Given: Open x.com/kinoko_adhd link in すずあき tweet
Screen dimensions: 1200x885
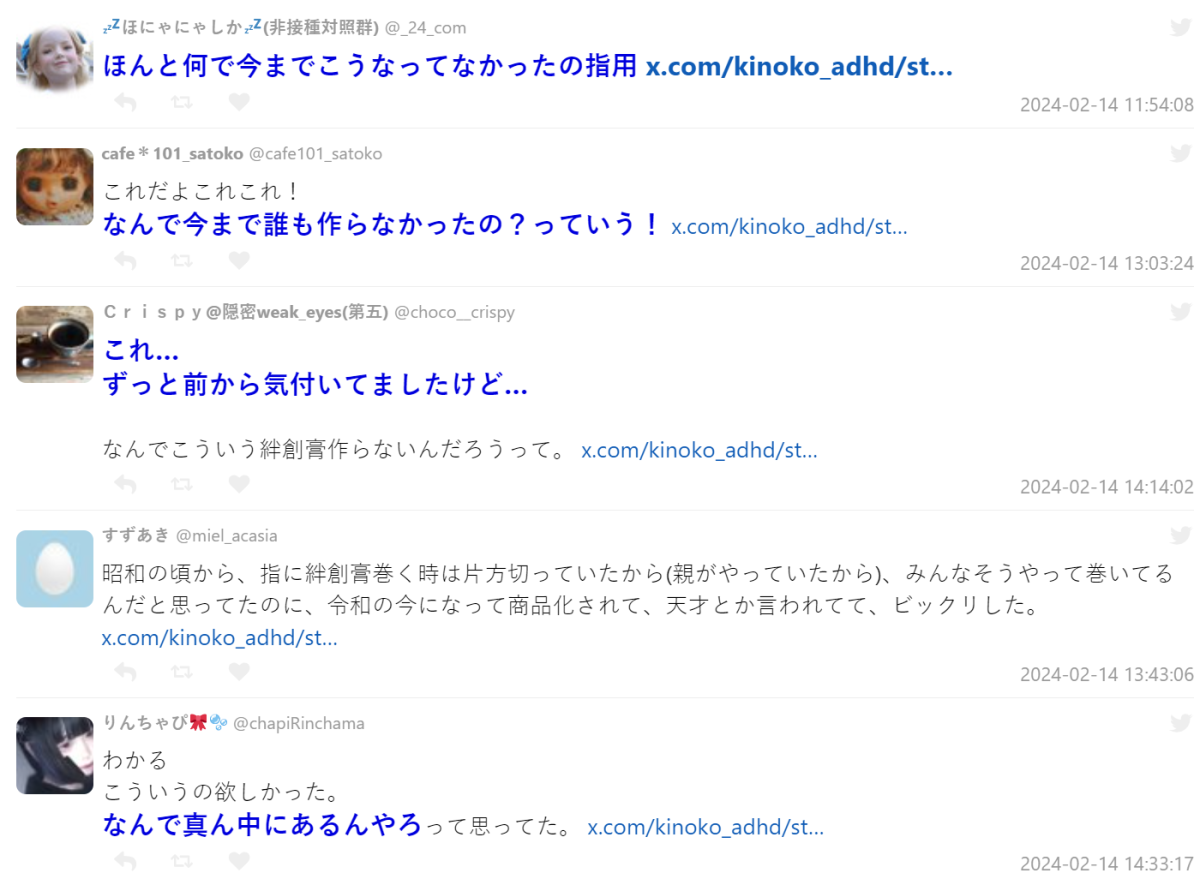Looking at the screenshot, I should point(219,638).
